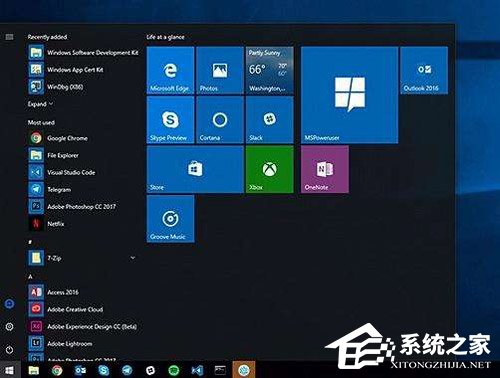The width and height of the screenshot is (500, 378).
Task: Open Outlook on the taskbar
Action: (x=80, y=370)
